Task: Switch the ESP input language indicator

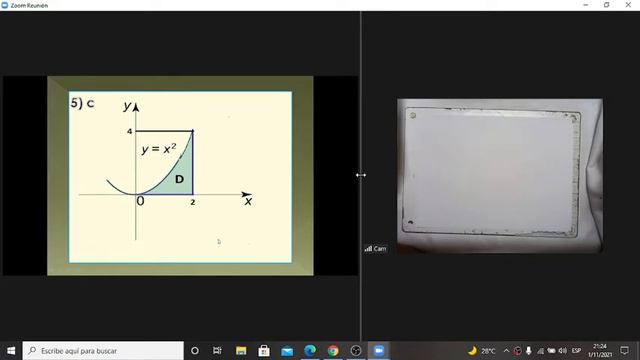Action: click(576, 351)
